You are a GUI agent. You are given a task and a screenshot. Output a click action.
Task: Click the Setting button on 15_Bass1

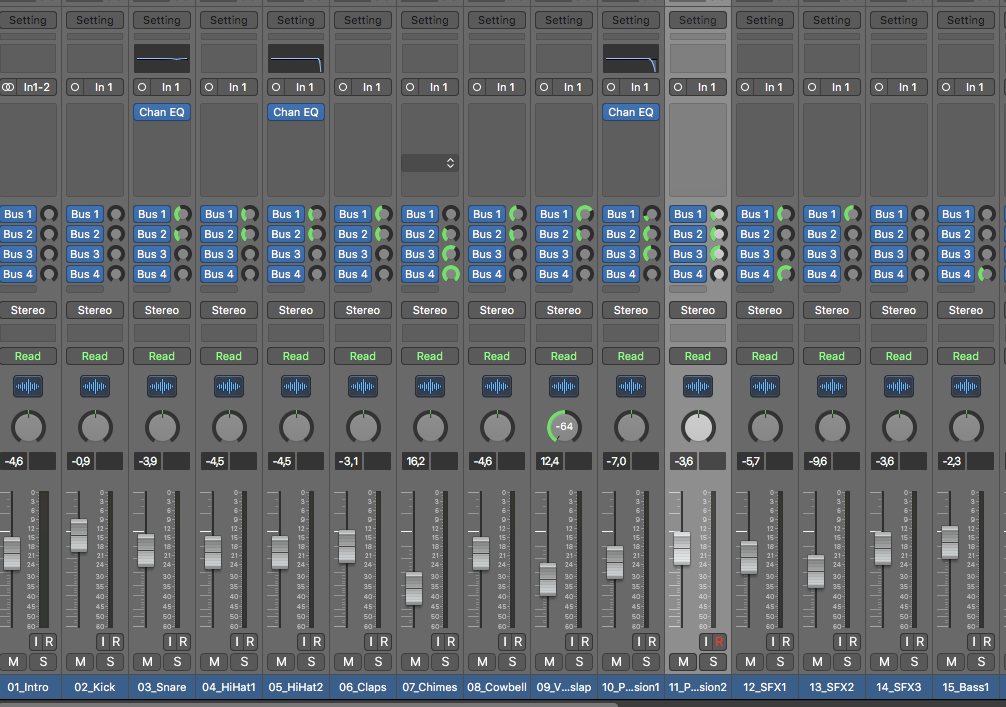(966, 20)
